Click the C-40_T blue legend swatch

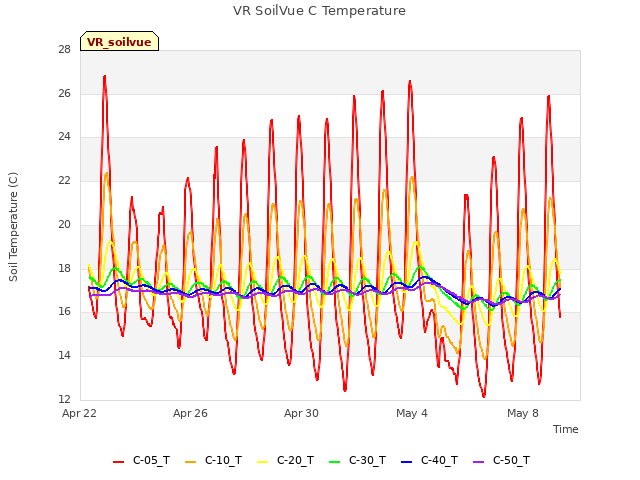[x=407, y=462]
